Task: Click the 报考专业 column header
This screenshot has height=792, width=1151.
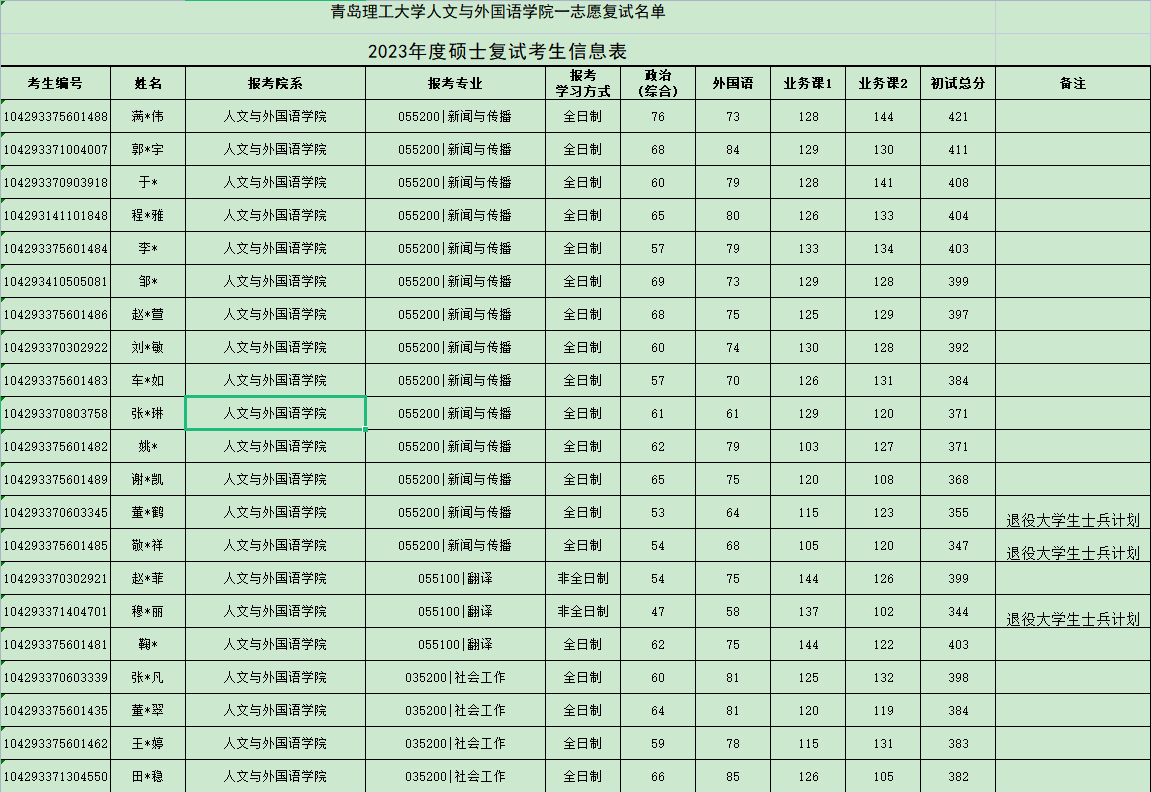Action: 455,83
